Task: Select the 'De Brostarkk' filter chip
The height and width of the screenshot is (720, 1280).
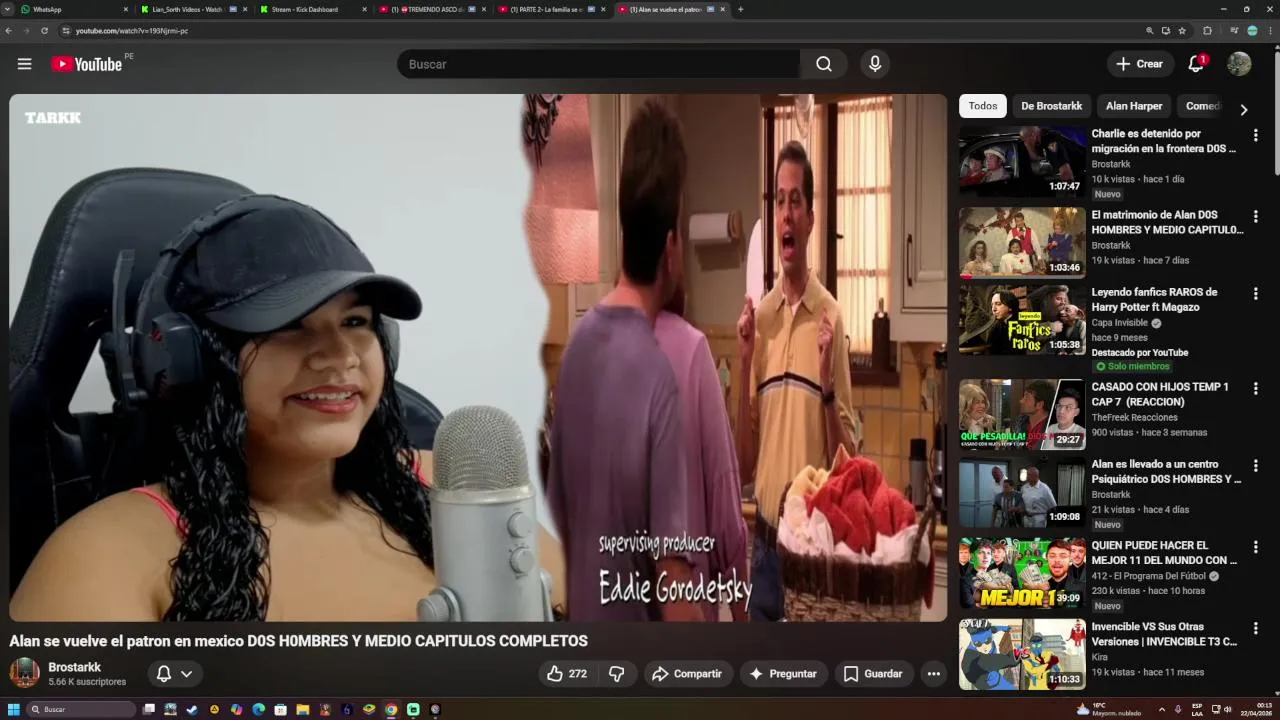Action: point(1051,106)
